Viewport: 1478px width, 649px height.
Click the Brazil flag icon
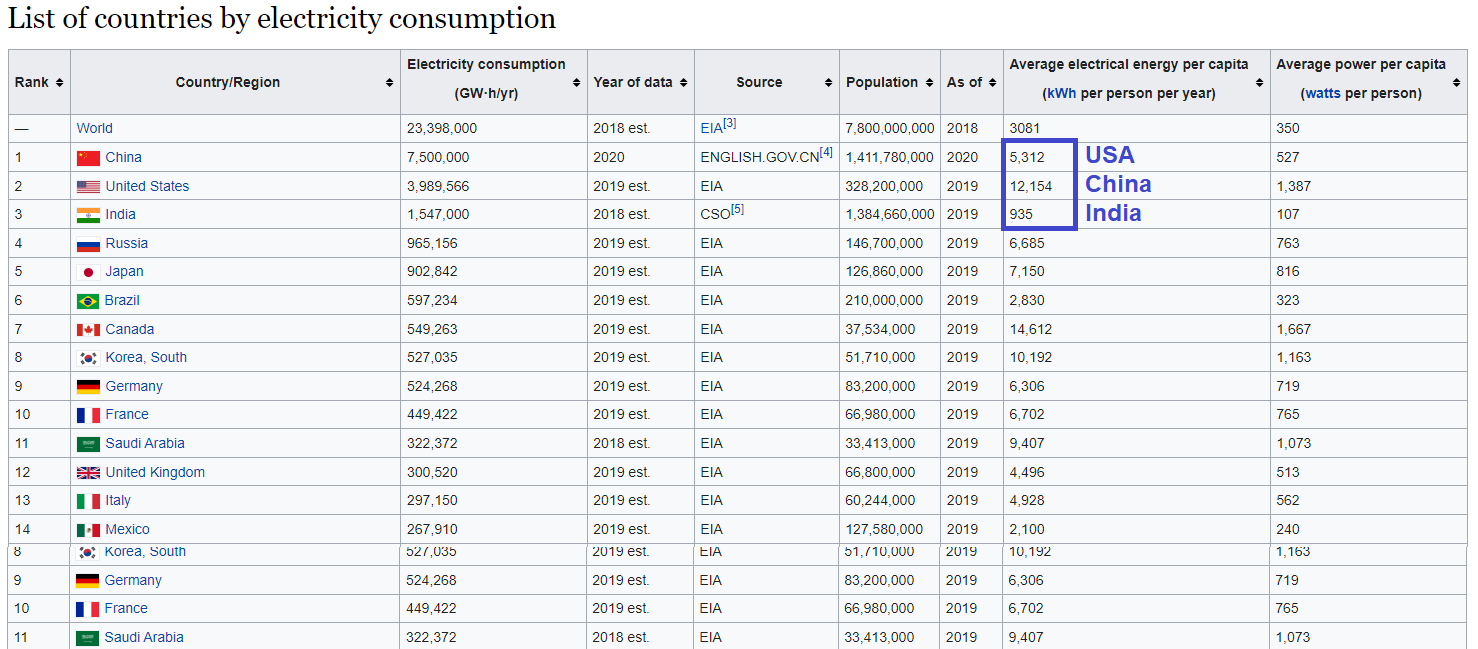pos(88,301)
